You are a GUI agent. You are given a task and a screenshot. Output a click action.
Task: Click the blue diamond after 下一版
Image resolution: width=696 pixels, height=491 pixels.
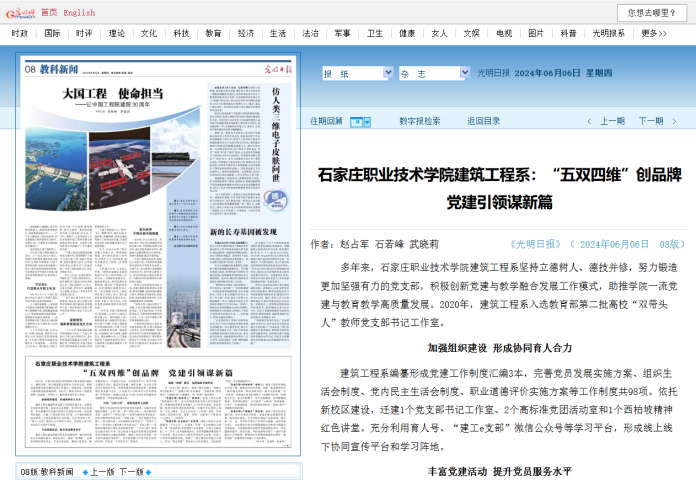click(x=148, y=472)
